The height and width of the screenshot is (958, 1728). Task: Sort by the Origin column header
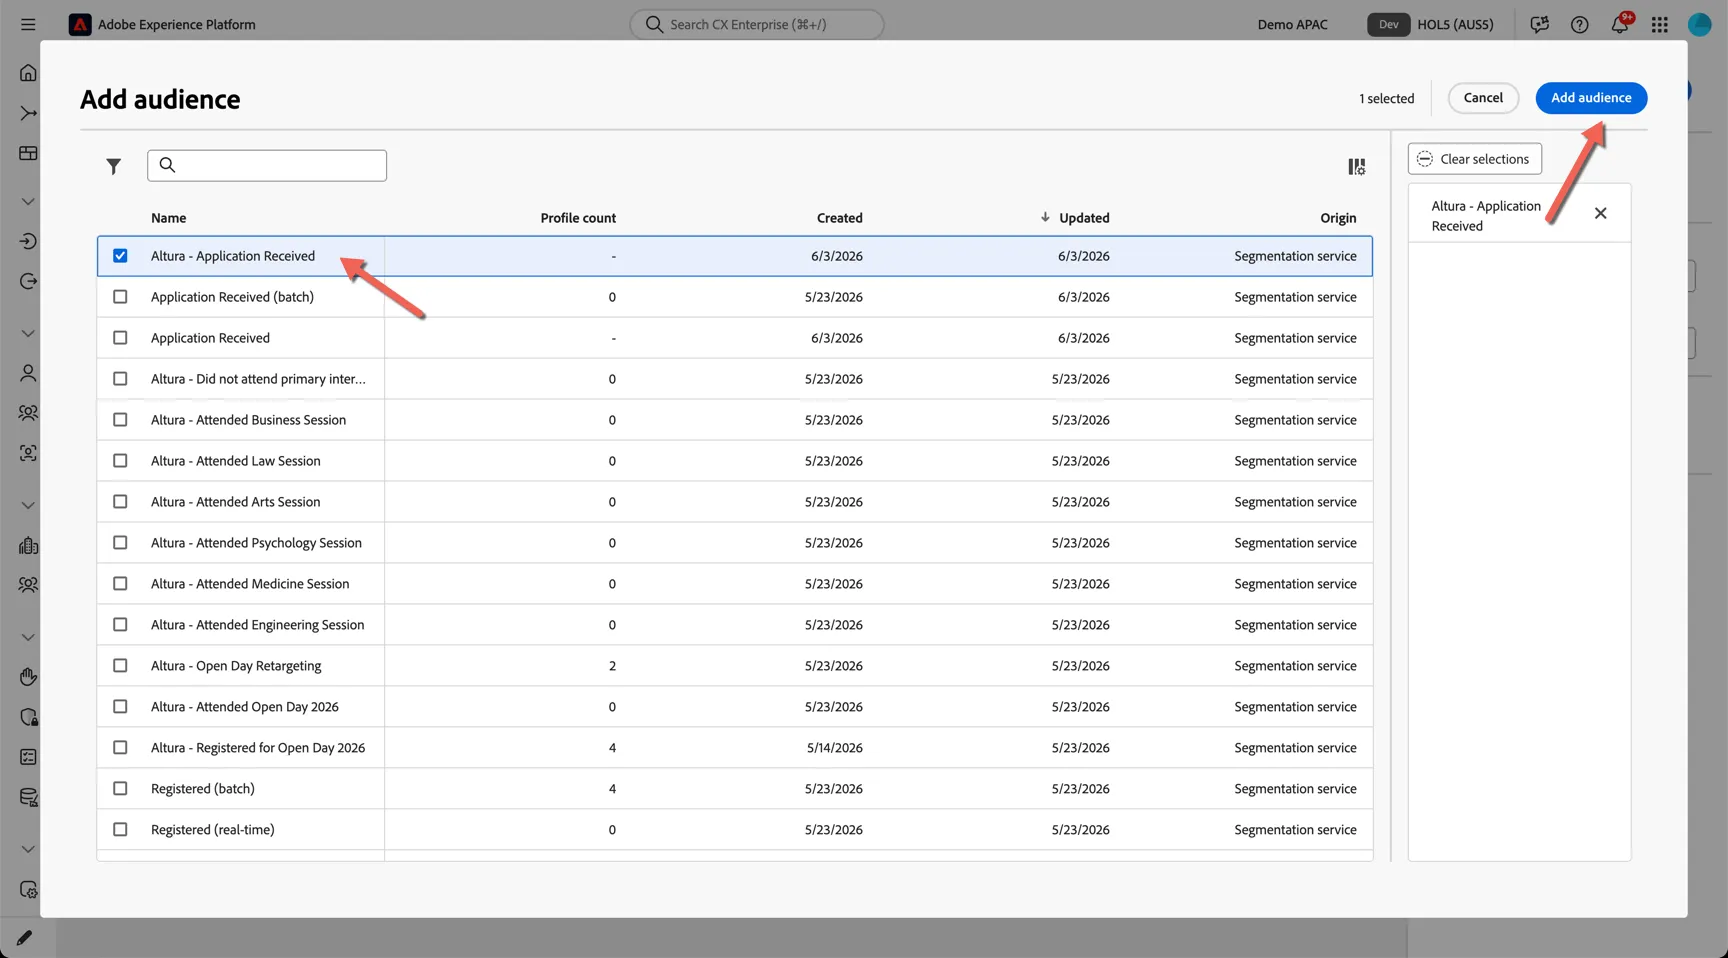[1338, 218]
